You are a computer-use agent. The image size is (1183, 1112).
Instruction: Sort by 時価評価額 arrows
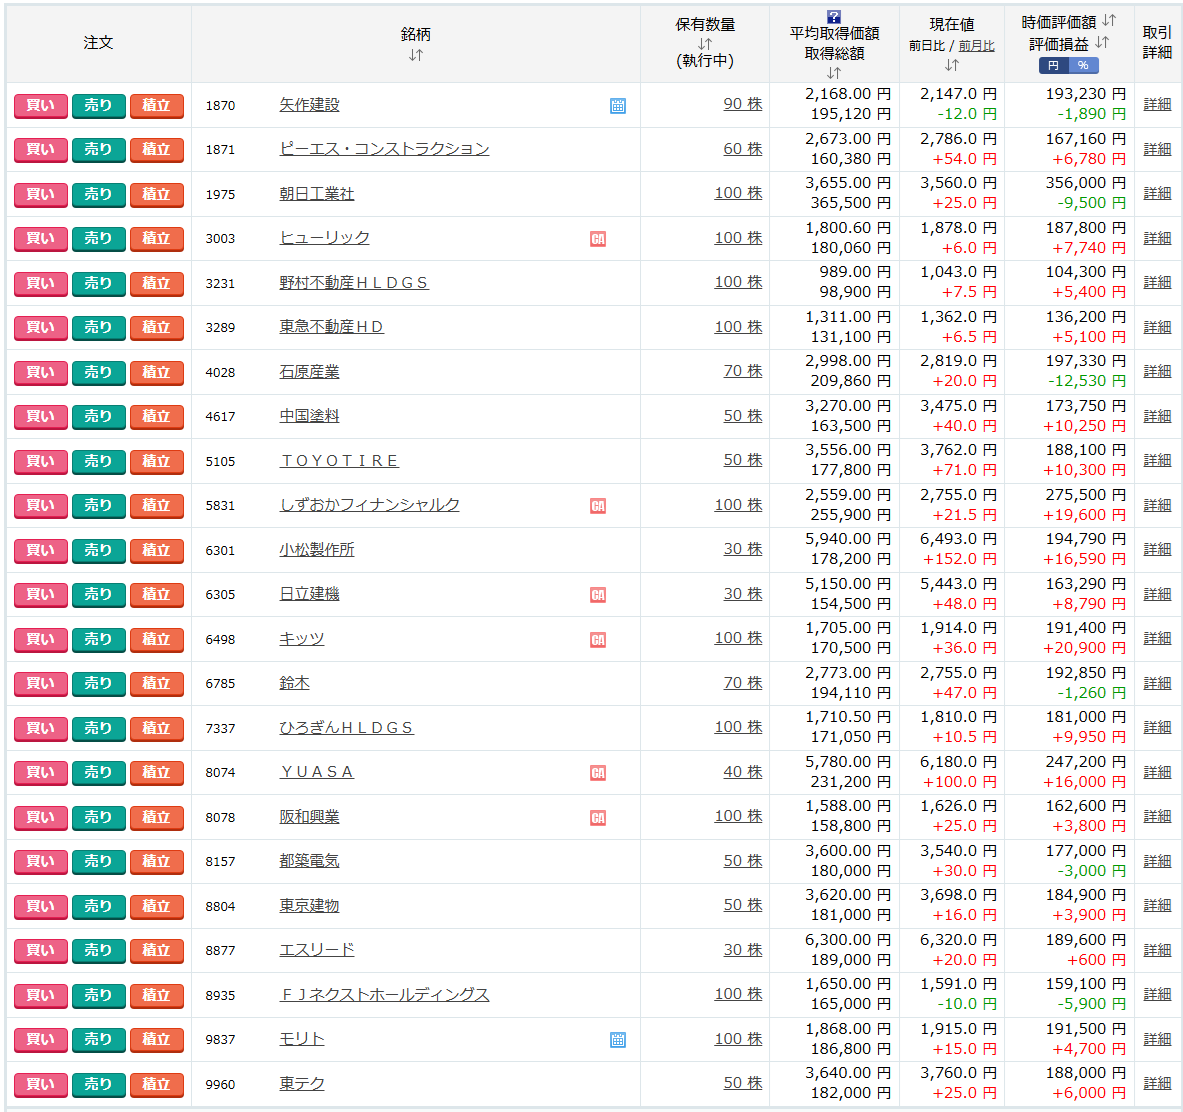(x=1109, y=21)
